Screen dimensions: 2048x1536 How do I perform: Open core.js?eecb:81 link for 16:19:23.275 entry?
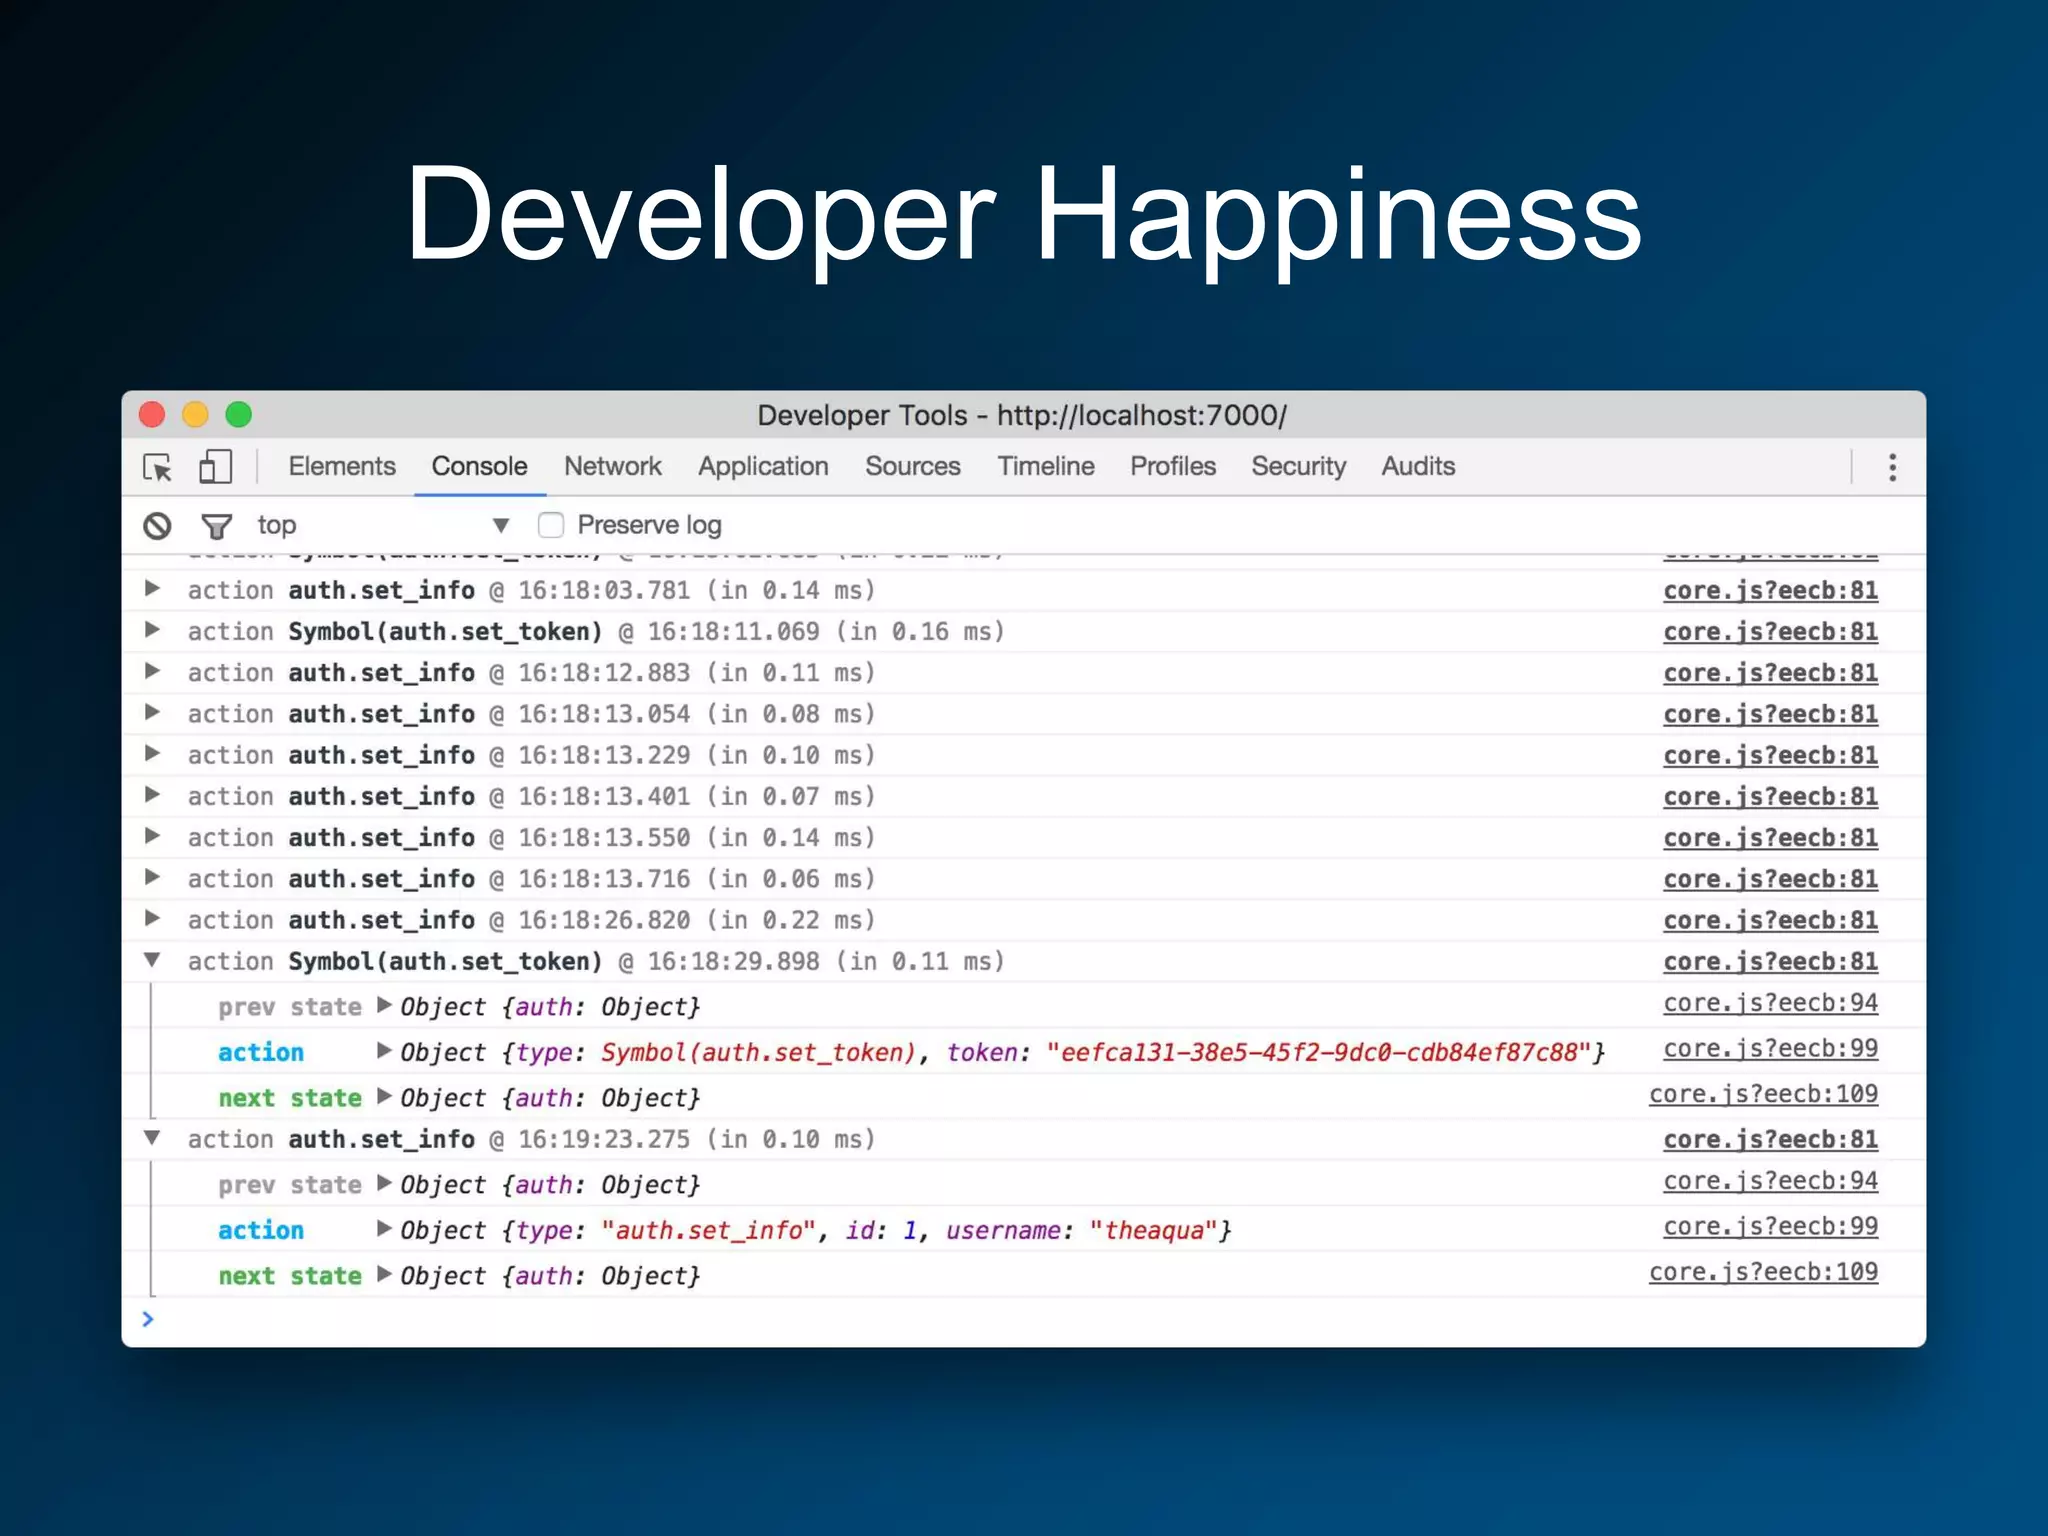(x=1770, y=1139)
